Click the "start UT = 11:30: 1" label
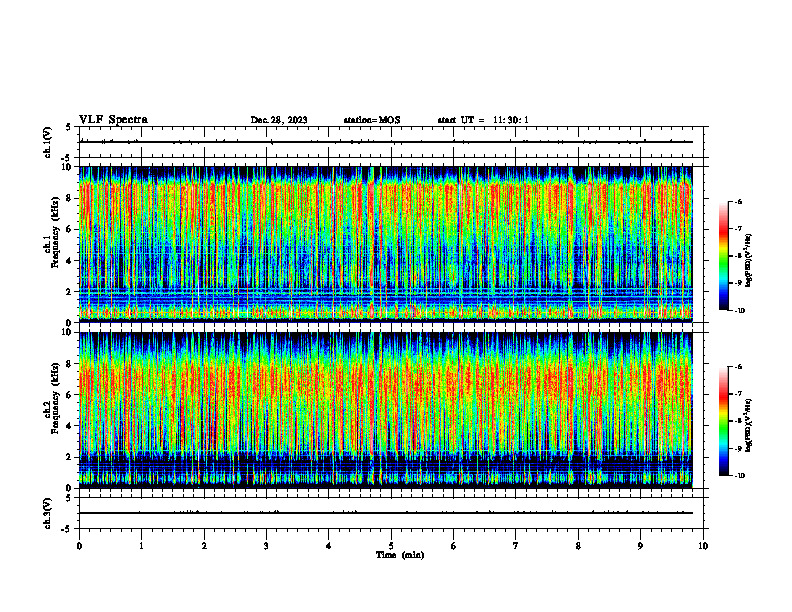This screenshot has width=792, height=612. point(483,120)
